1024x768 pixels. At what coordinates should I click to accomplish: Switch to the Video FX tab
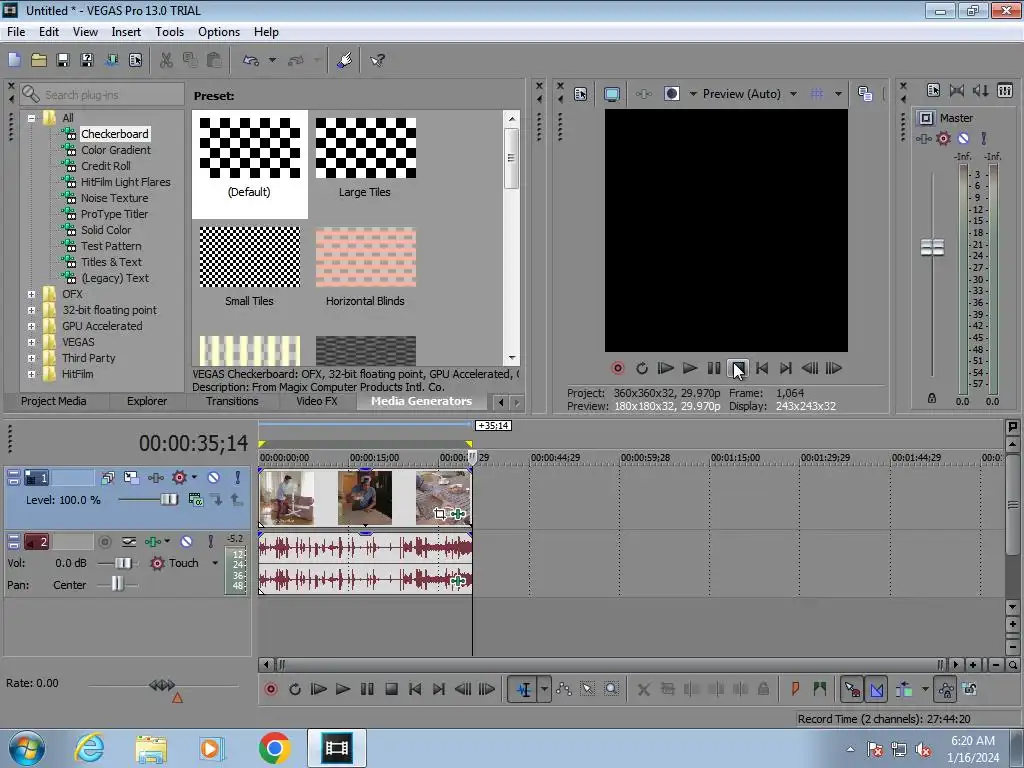(x=317, y=401)
